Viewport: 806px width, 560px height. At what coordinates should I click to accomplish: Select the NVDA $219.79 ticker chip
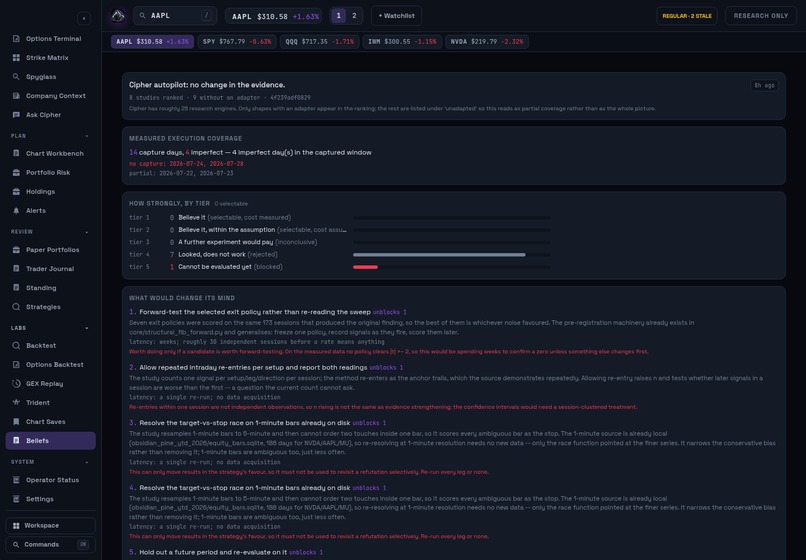coord(487,42)
